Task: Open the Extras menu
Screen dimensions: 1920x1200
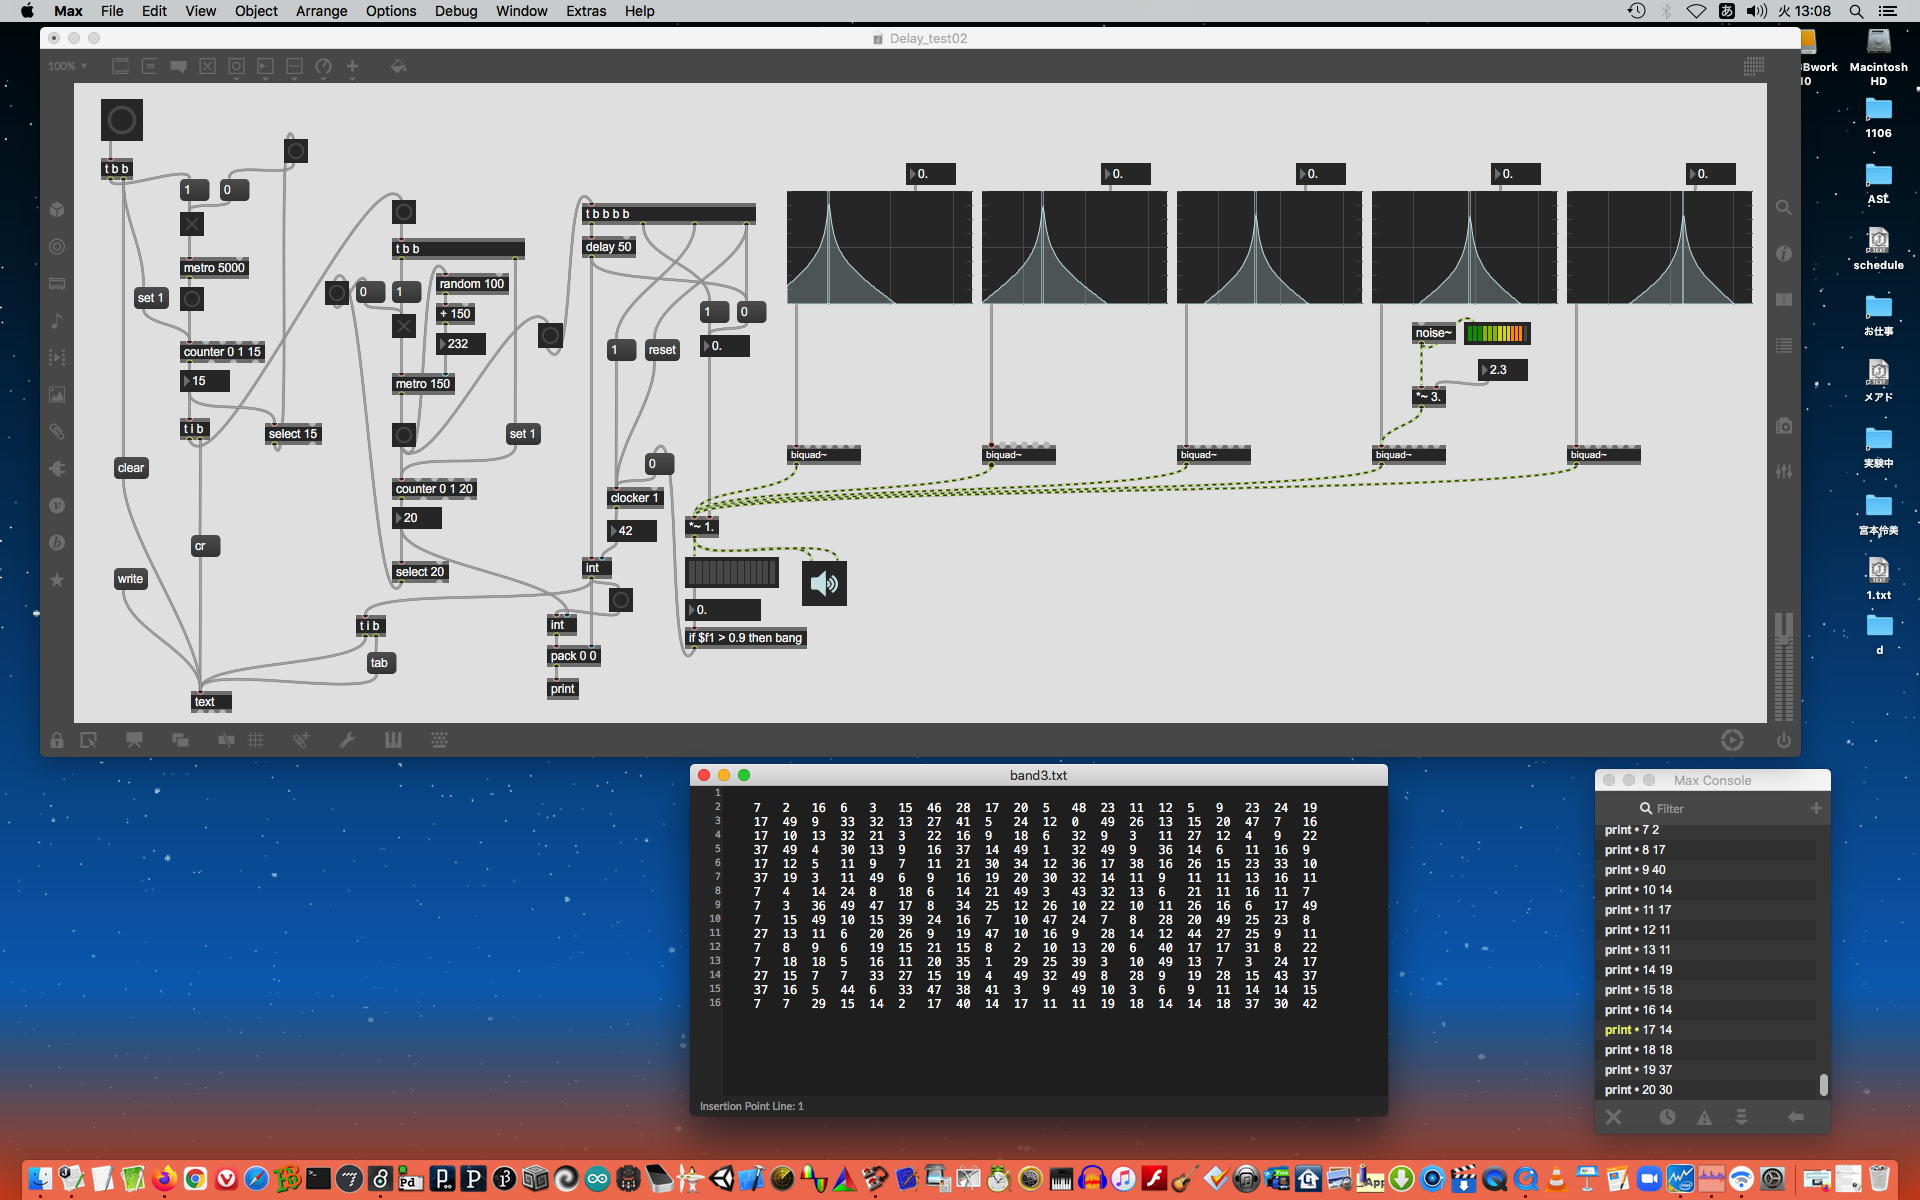Action: point(585,11)
